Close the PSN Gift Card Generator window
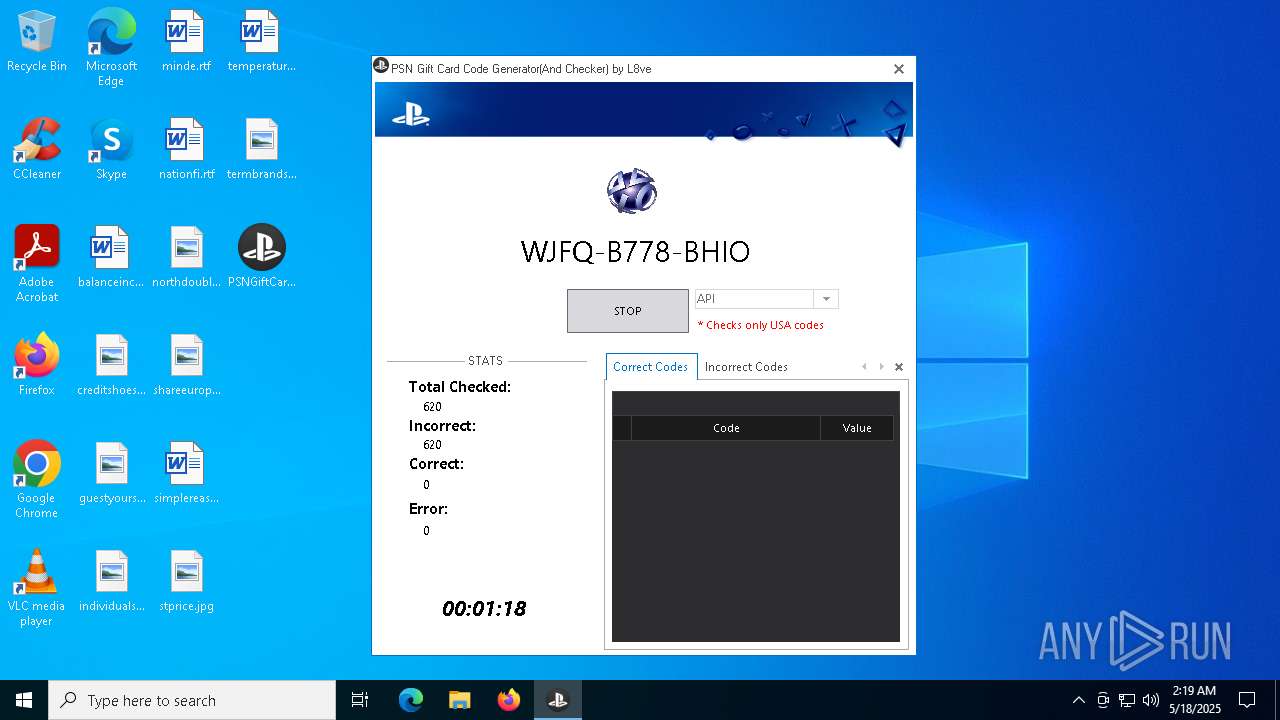The image size is (1280, 720). point(898,69)
